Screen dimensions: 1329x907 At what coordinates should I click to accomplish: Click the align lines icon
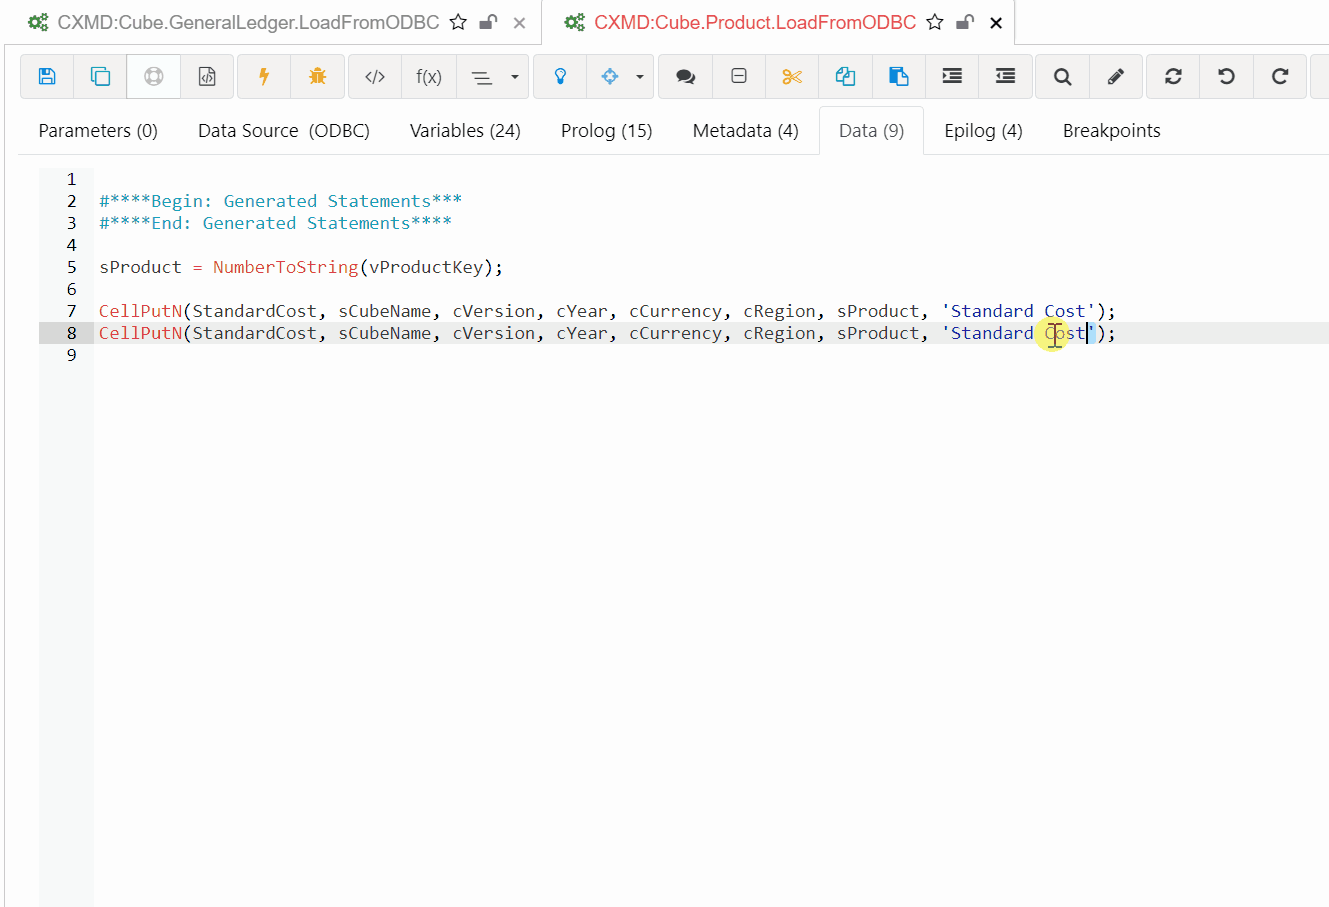point(482,76)
